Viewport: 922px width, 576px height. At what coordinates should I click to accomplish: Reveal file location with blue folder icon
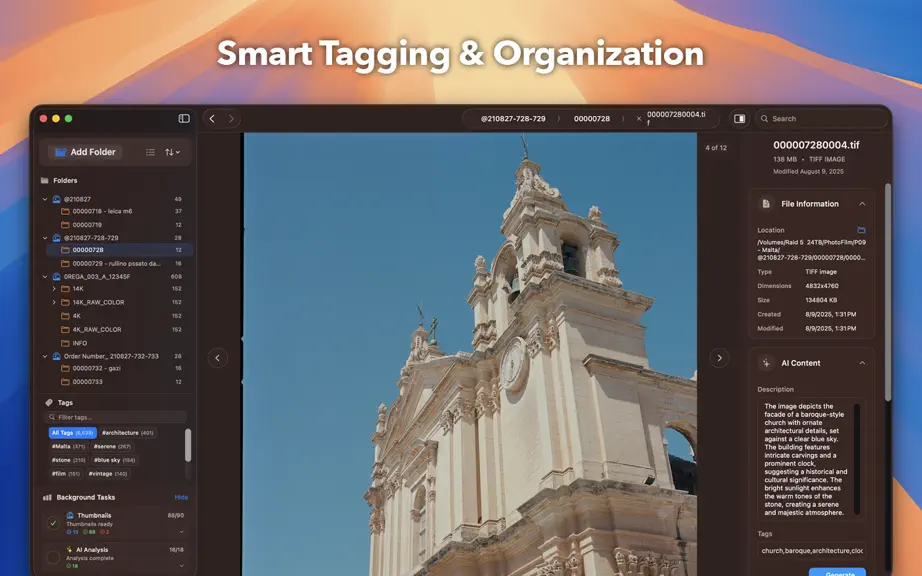(x=861, y=230)
